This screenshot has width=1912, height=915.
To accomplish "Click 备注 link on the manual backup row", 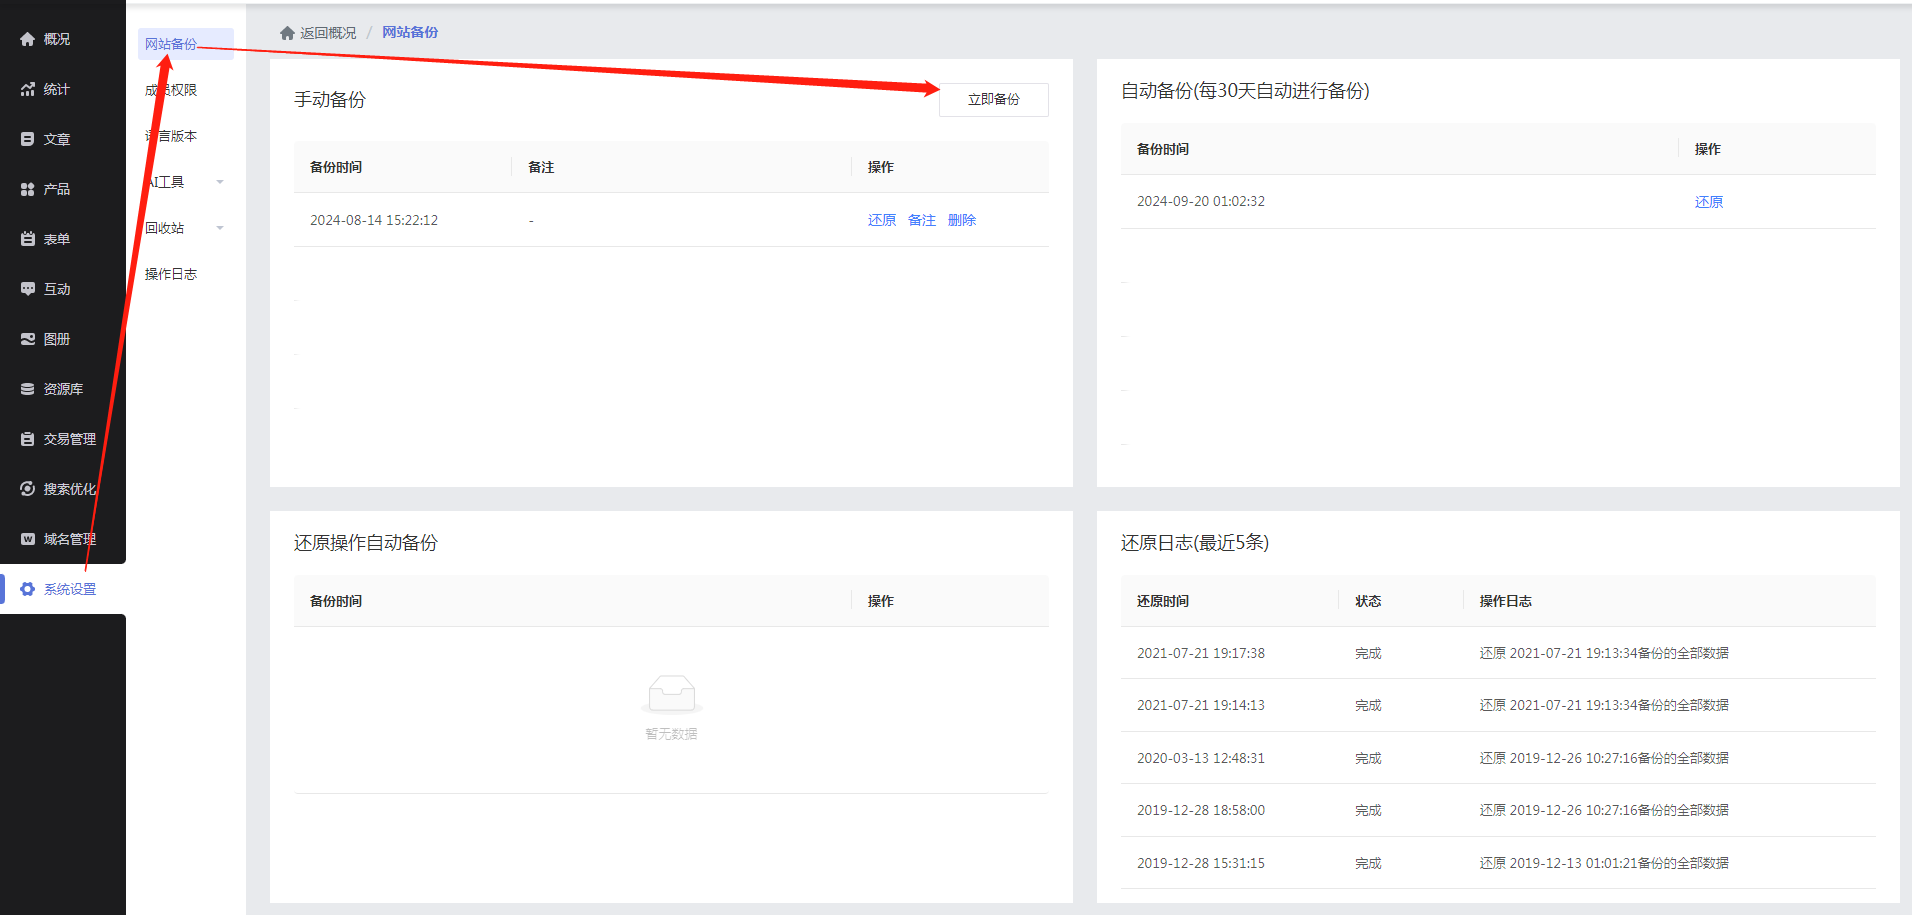I will tap(921, 220).
